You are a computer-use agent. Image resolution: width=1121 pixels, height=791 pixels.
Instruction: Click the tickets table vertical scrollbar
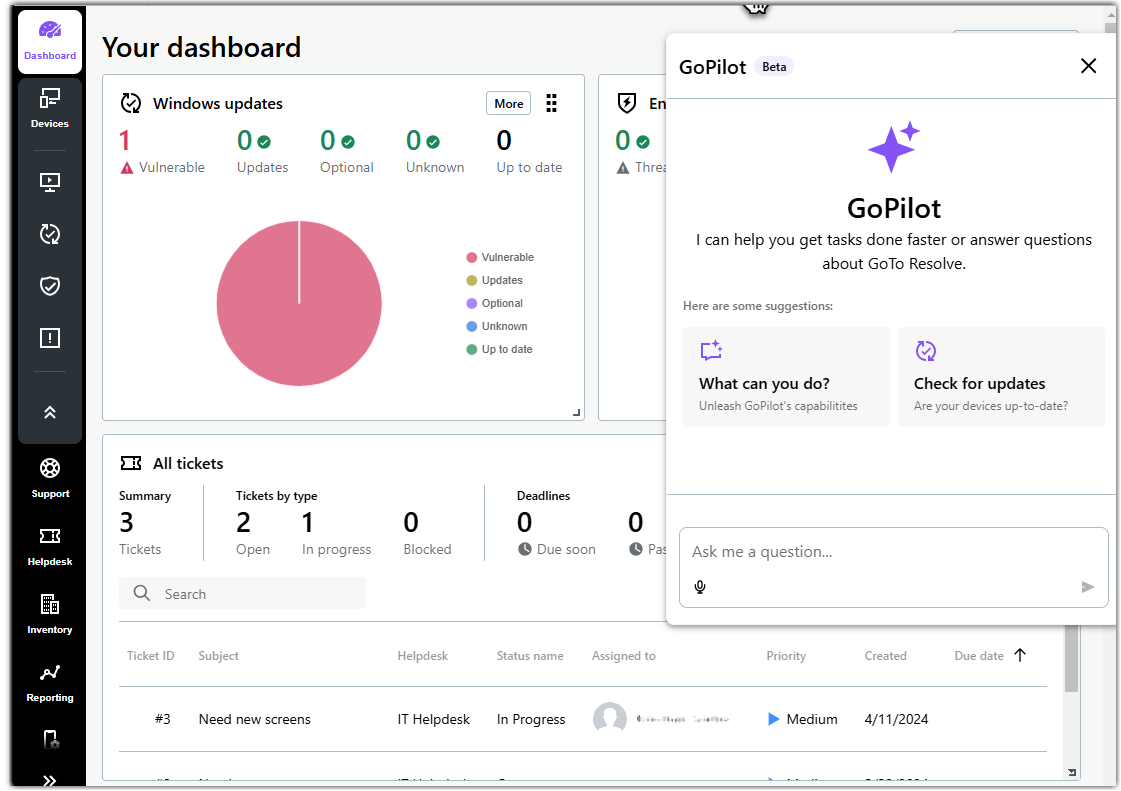point(1071,658)
